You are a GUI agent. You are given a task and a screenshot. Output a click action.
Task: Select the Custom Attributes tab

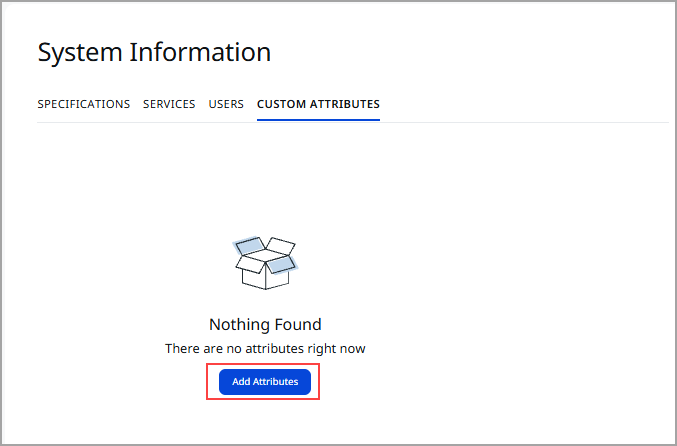318,104
